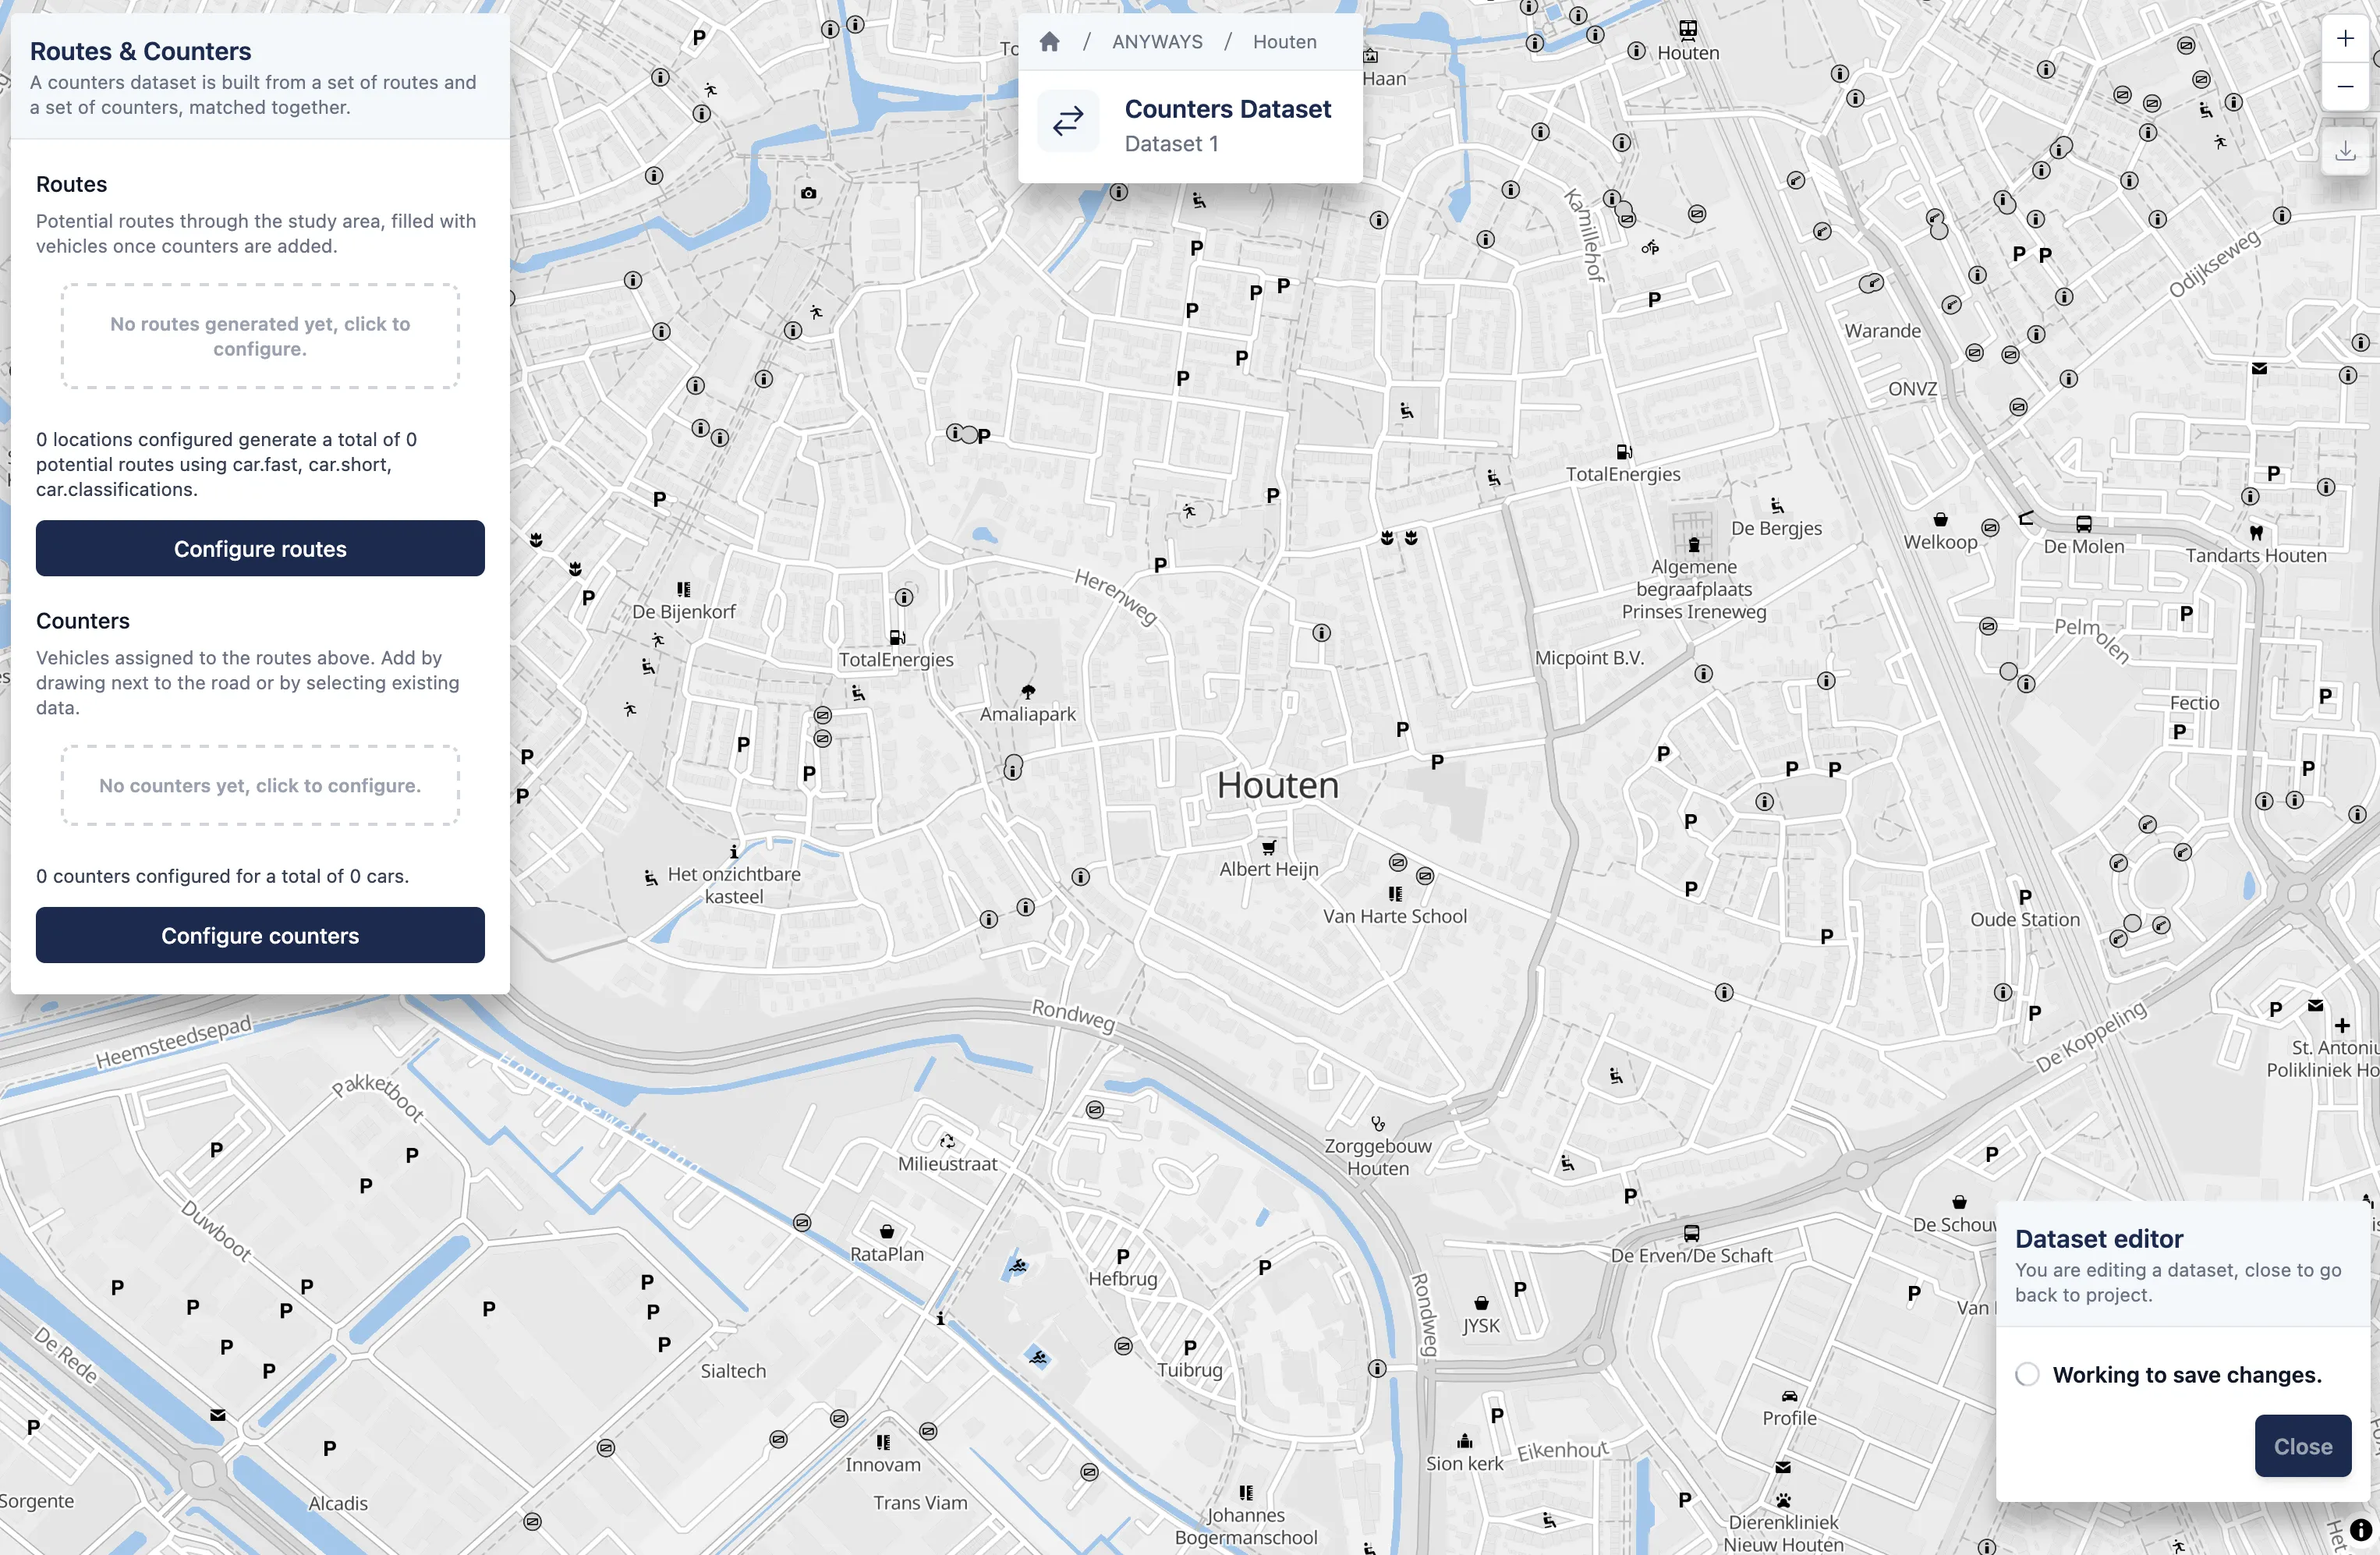The height and width of the screenshot is (1555, 2380).
Task: Click the home icon in breadcrumb
Action: 1049,41
